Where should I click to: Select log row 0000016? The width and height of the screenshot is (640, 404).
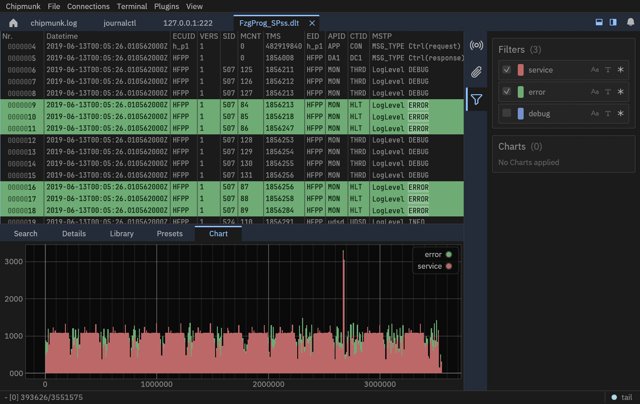point(232,187)
